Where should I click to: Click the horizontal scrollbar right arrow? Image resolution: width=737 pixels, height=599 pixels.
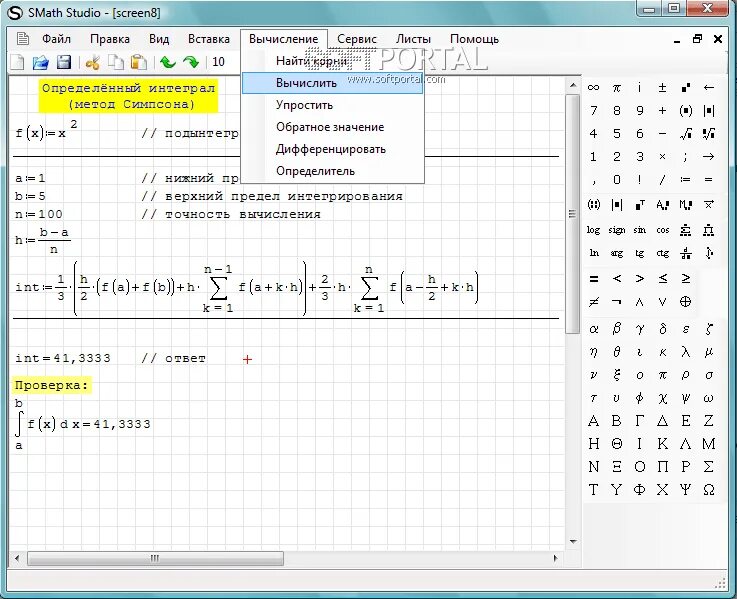556,559
